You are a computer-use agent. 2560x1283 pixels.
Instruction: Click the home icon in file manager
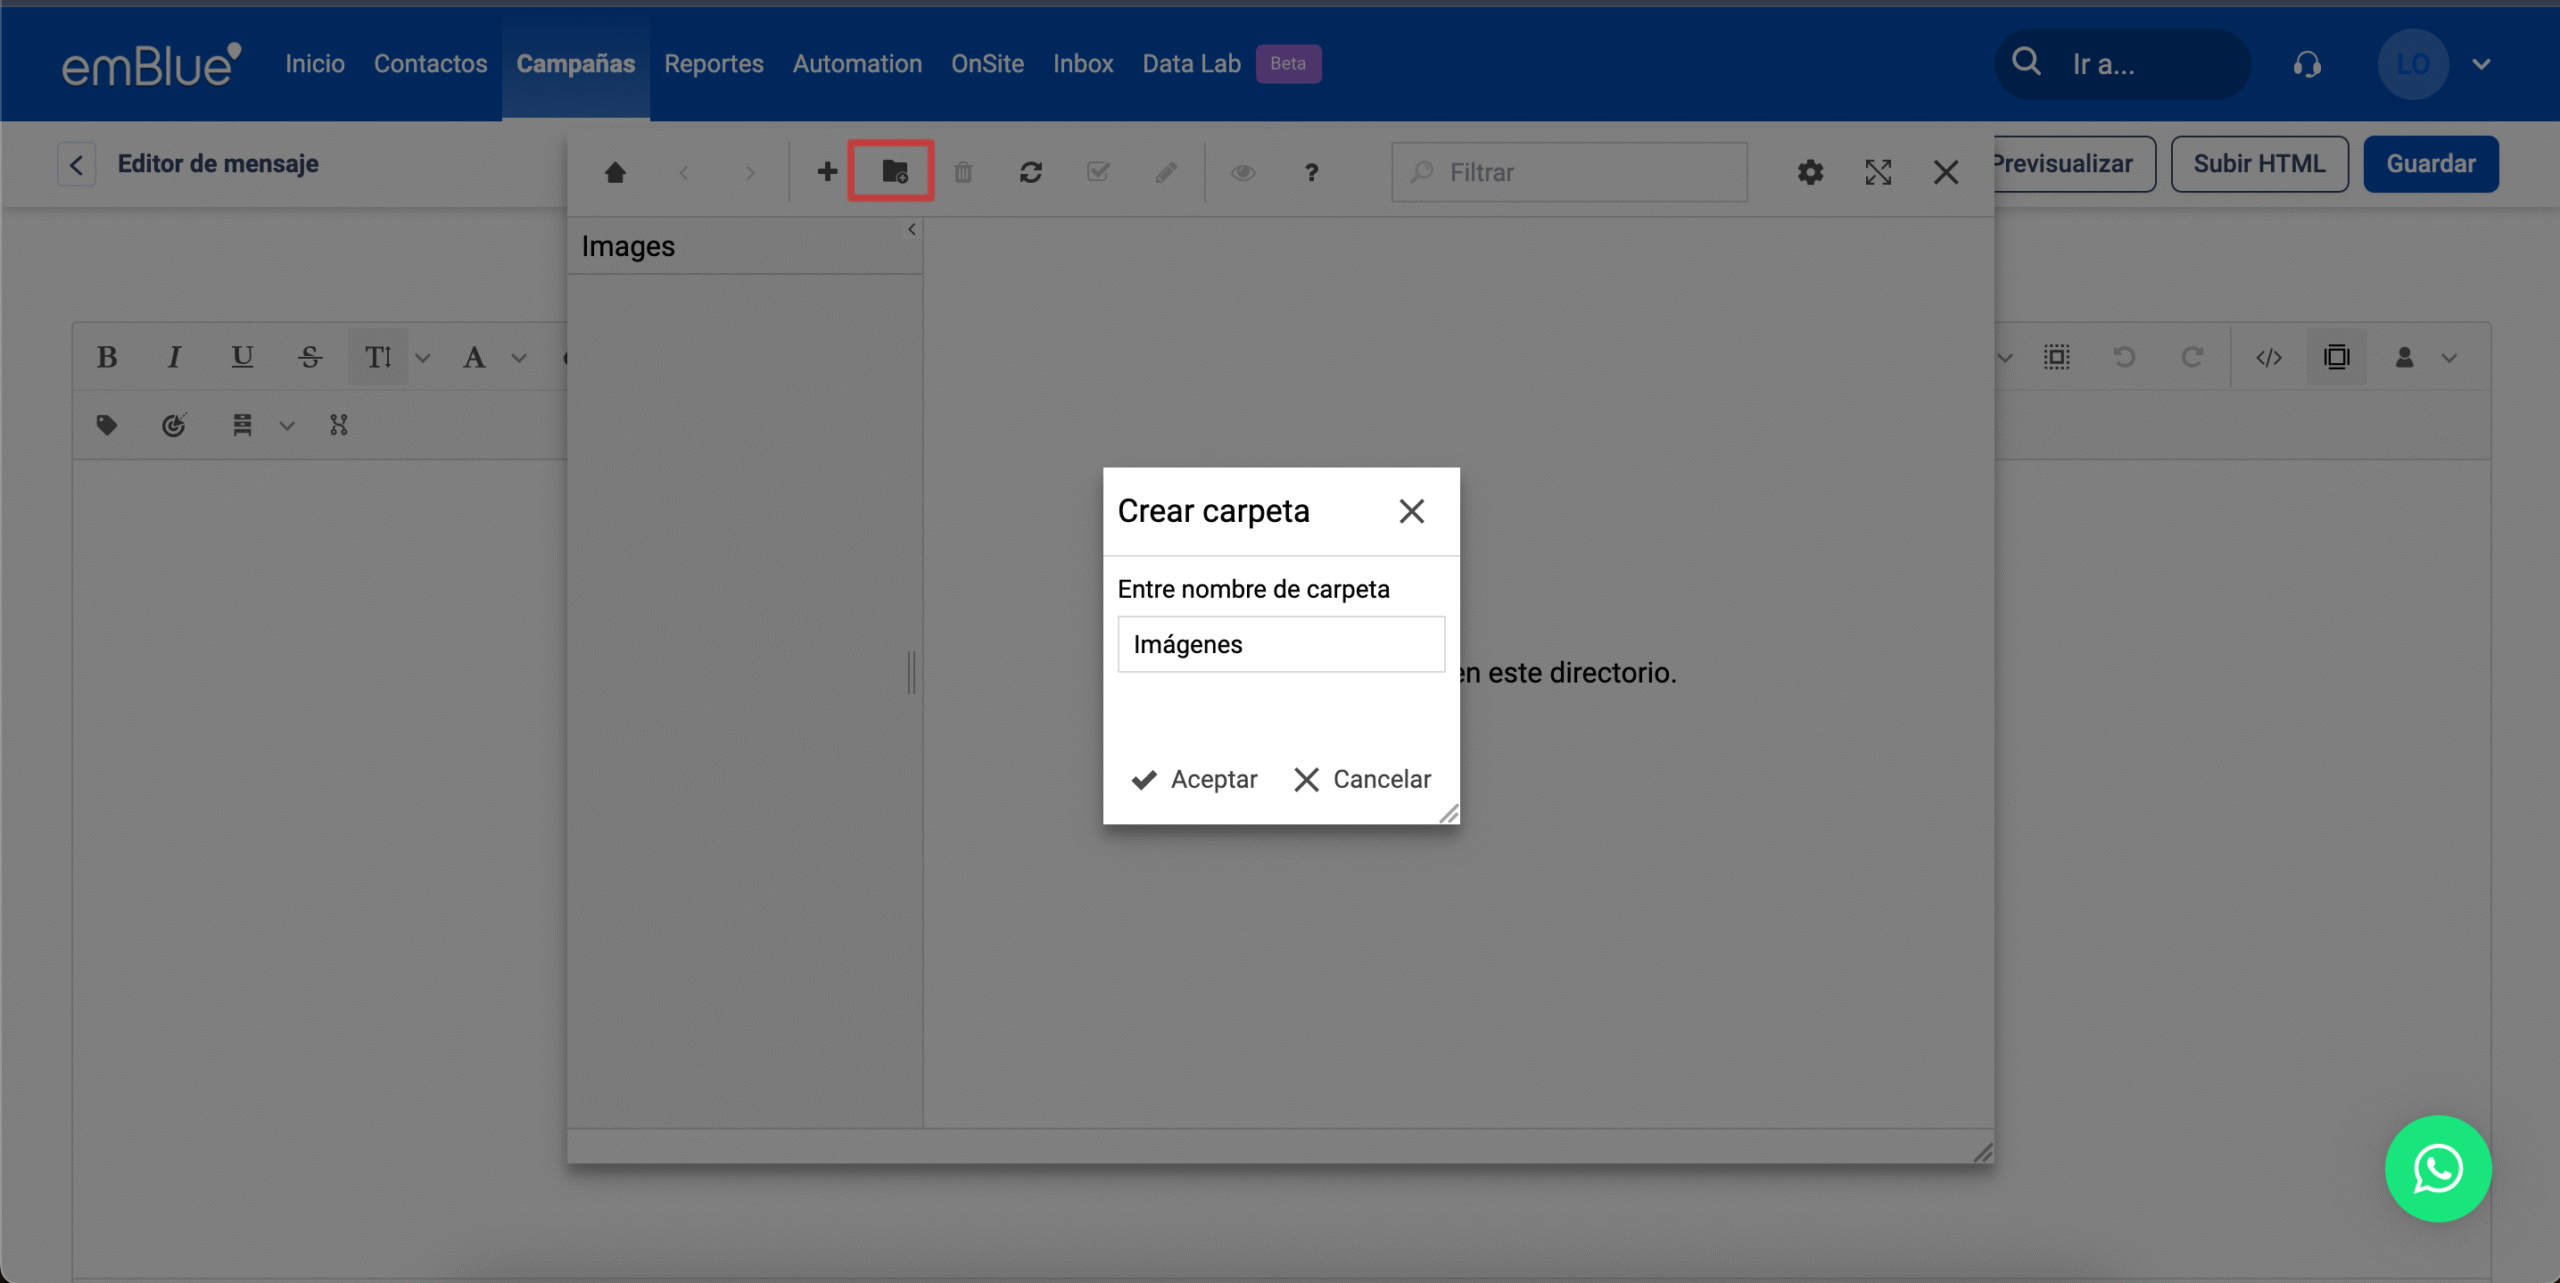[615, 172]
